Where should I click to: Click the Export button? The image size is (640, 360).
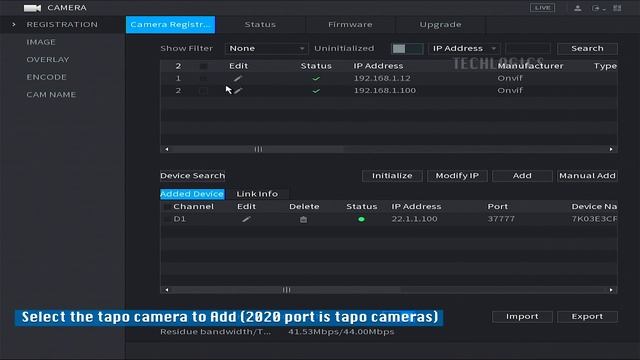pos(587,317)
